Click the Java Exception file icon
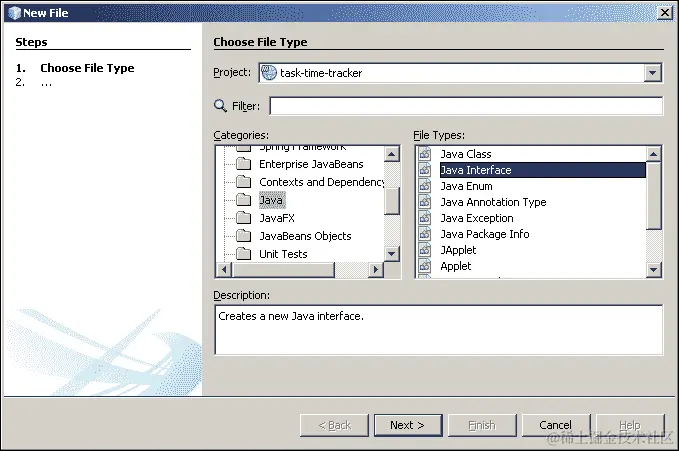The width and height of the screenshot is (679, 451). [425, 218]
